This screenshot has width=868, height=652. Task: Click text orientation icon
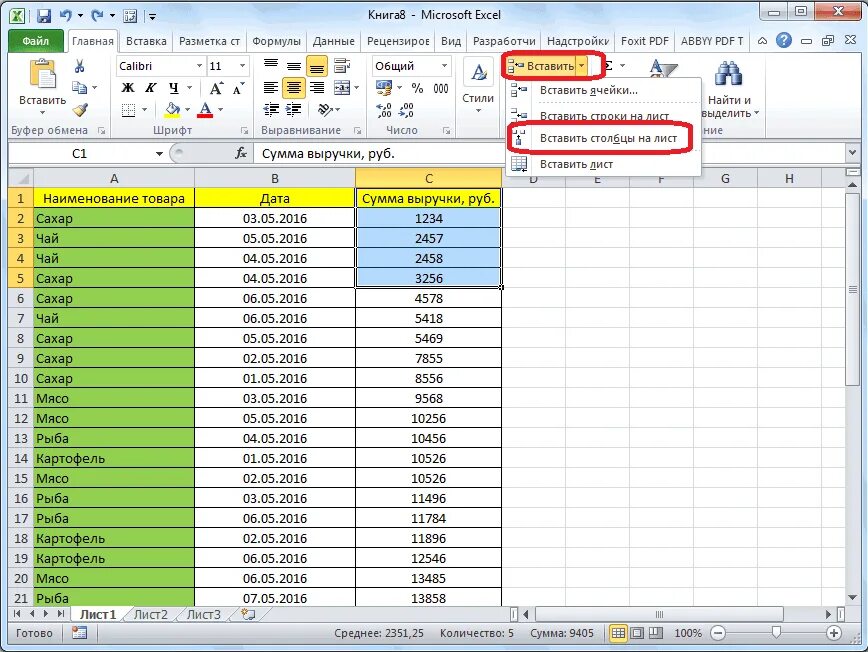tap(325, 110)
